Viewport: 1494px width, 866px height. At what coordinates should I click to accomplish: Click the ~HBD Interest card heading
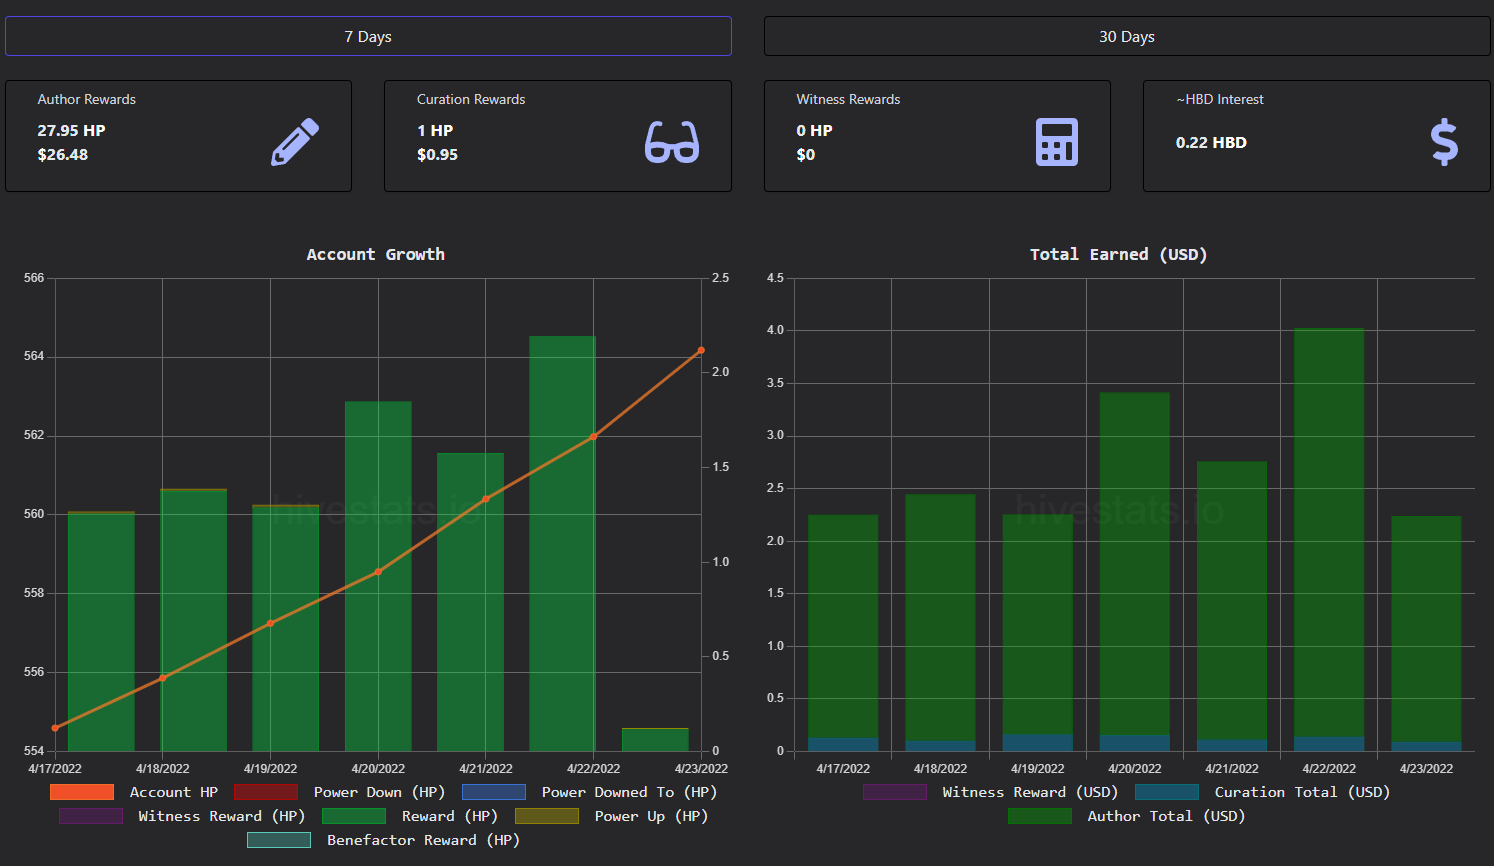[1220, 99]
